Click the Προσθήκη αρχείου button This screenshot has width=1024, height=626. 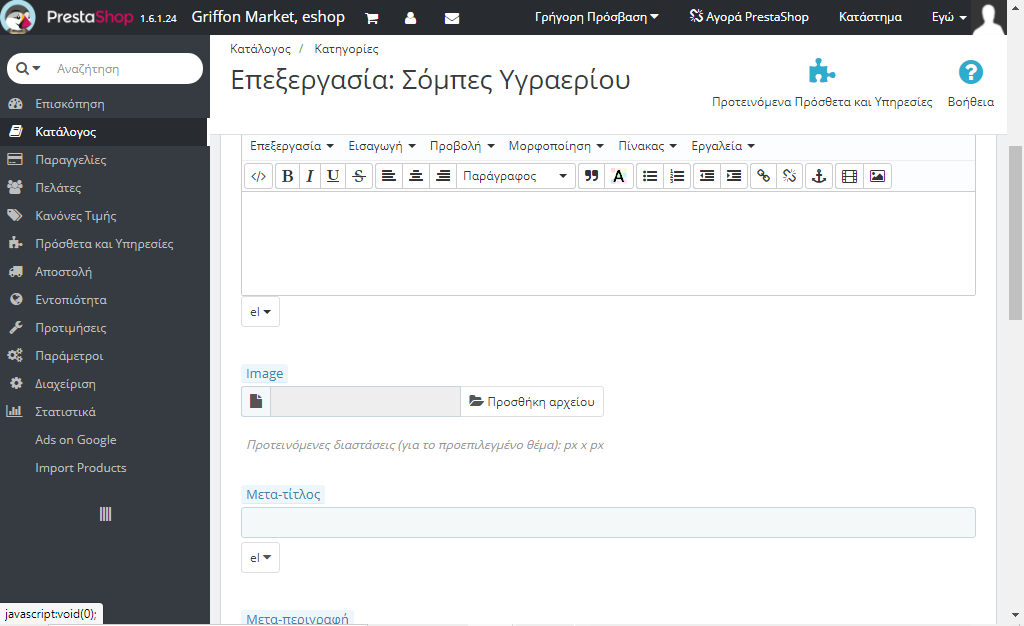(x=532, y=402)
